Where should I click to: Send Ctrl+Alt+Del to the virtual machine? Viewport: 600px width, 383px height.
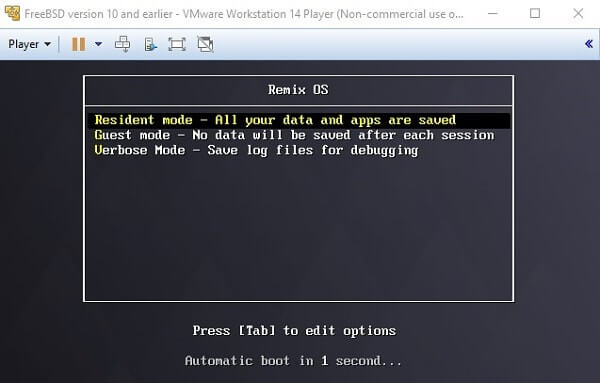click(122, 44)
